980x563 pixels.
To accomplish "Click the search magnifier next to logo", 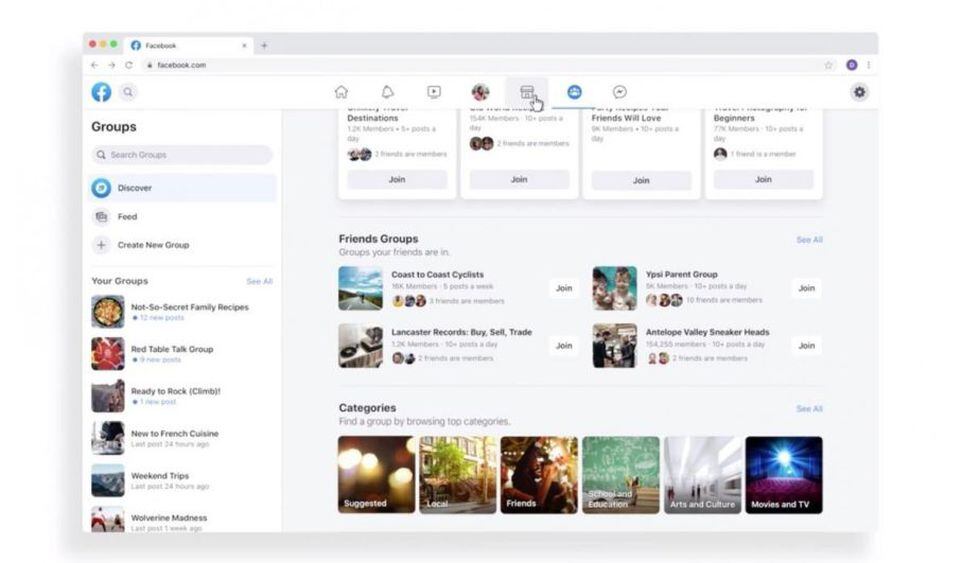I will coord(128,92).
